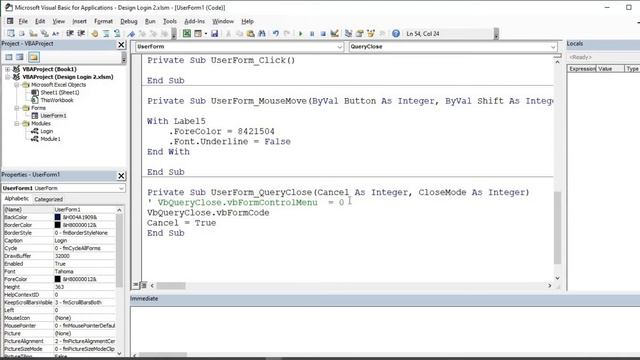This screenshot has width=640, height=360.
Task: Open VBA Help question mark icon
Action: [396, 33]
